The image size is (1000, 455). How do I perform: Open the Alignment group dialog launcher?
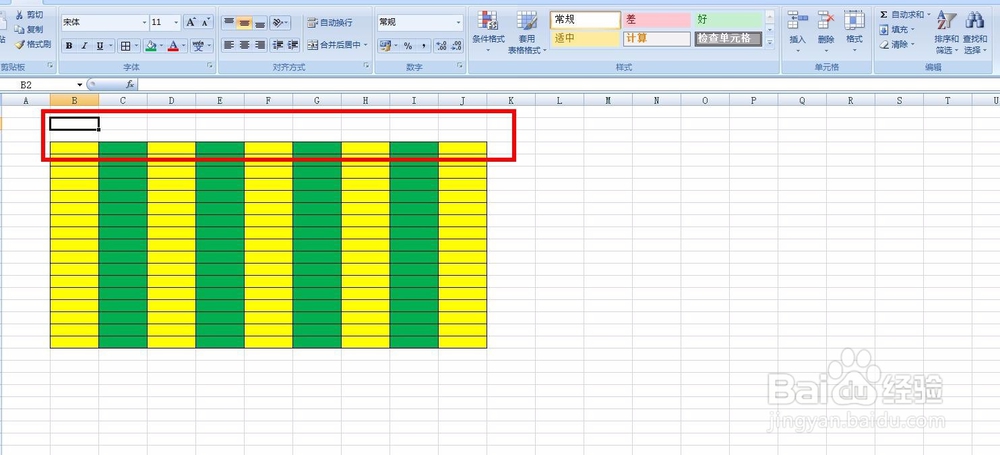[x=367, y=66]
